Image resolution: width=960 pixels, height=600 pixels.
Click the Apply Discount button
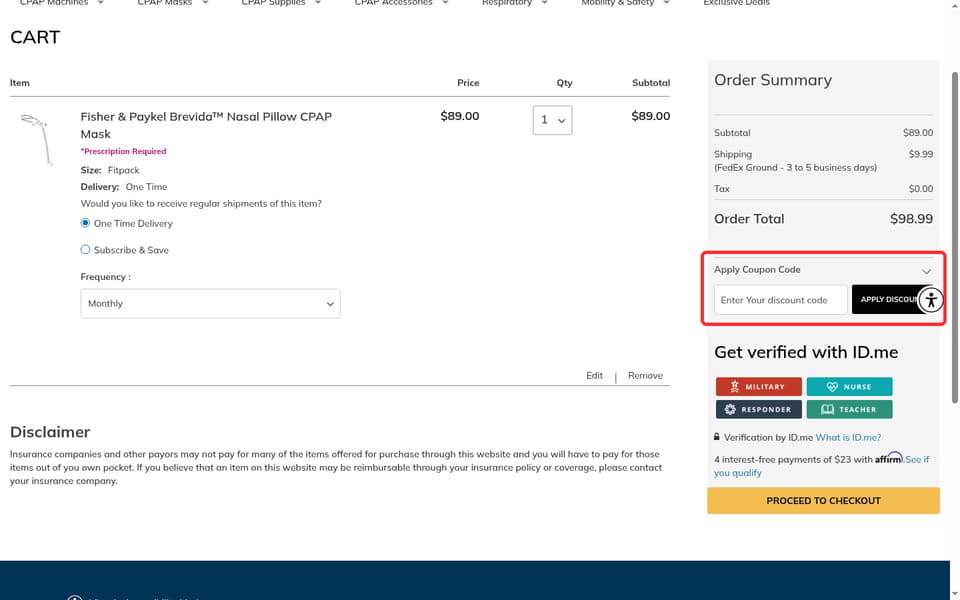coord(891,299)
